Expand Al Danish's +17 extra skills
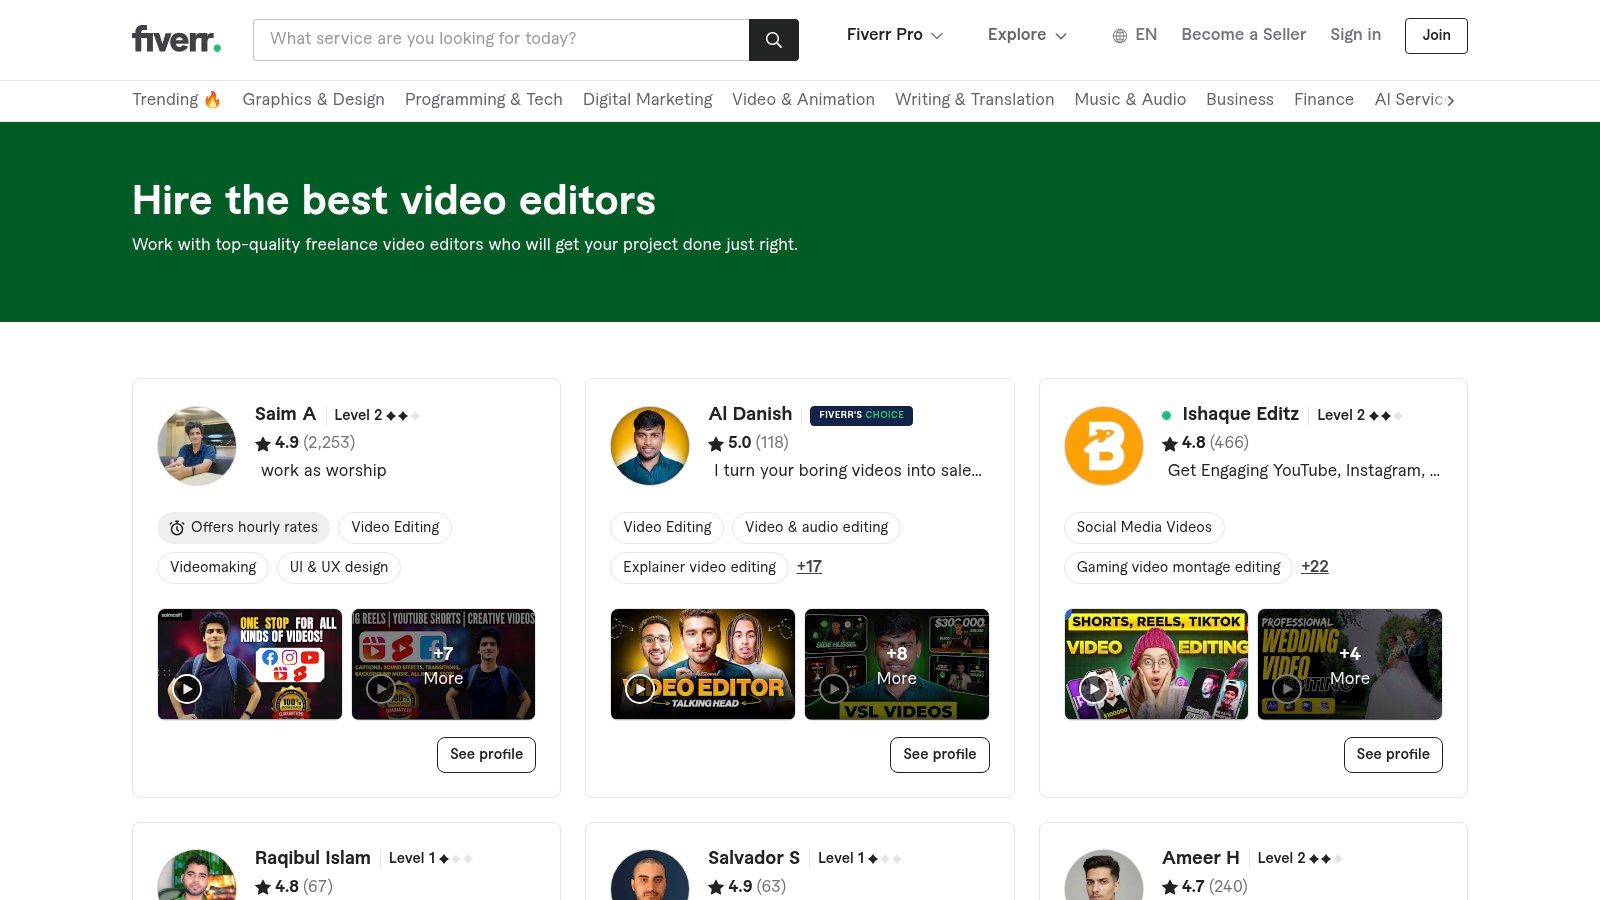 (809, 567)
